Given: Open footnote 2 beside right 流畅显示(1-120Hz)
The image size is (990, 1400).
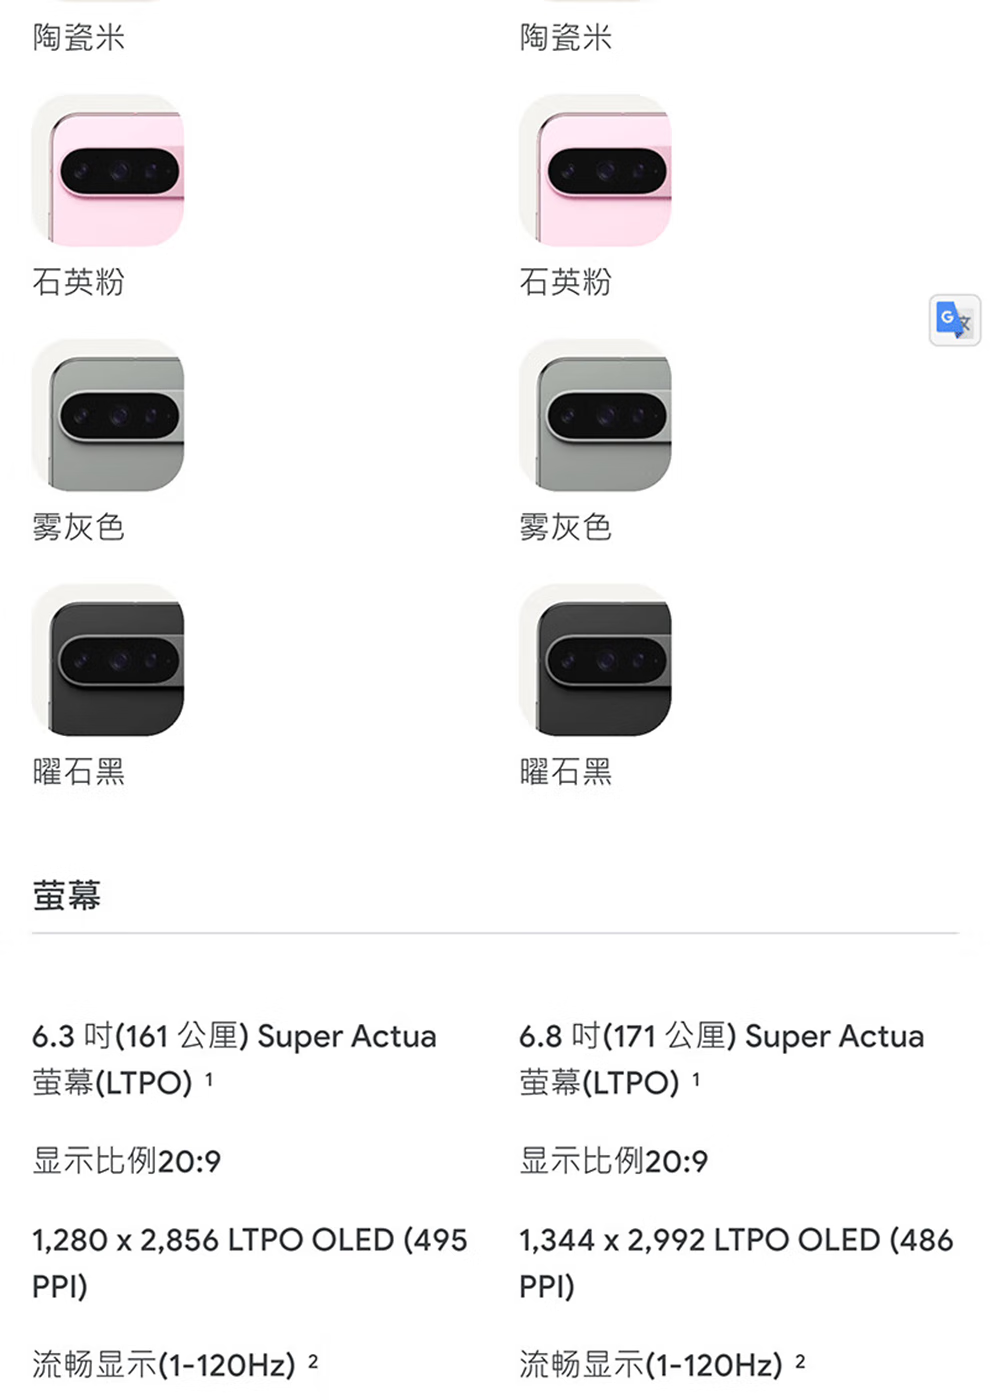Looking at the screenshot, I should click(x=800, y=1360).
